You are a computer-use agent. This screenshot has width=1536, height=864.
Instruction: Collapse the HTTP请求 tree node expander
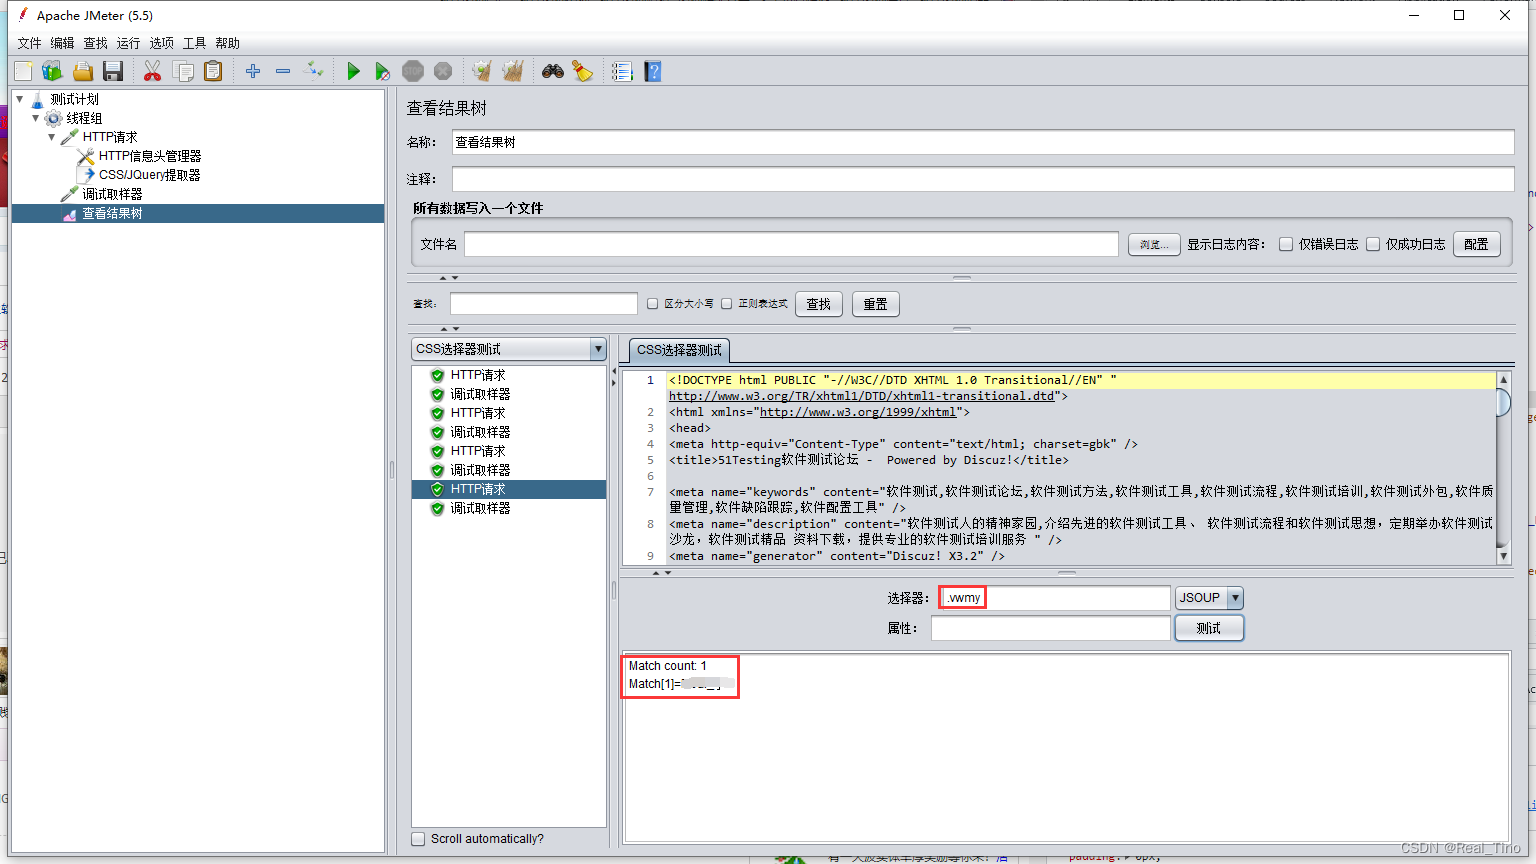[52, 137]
